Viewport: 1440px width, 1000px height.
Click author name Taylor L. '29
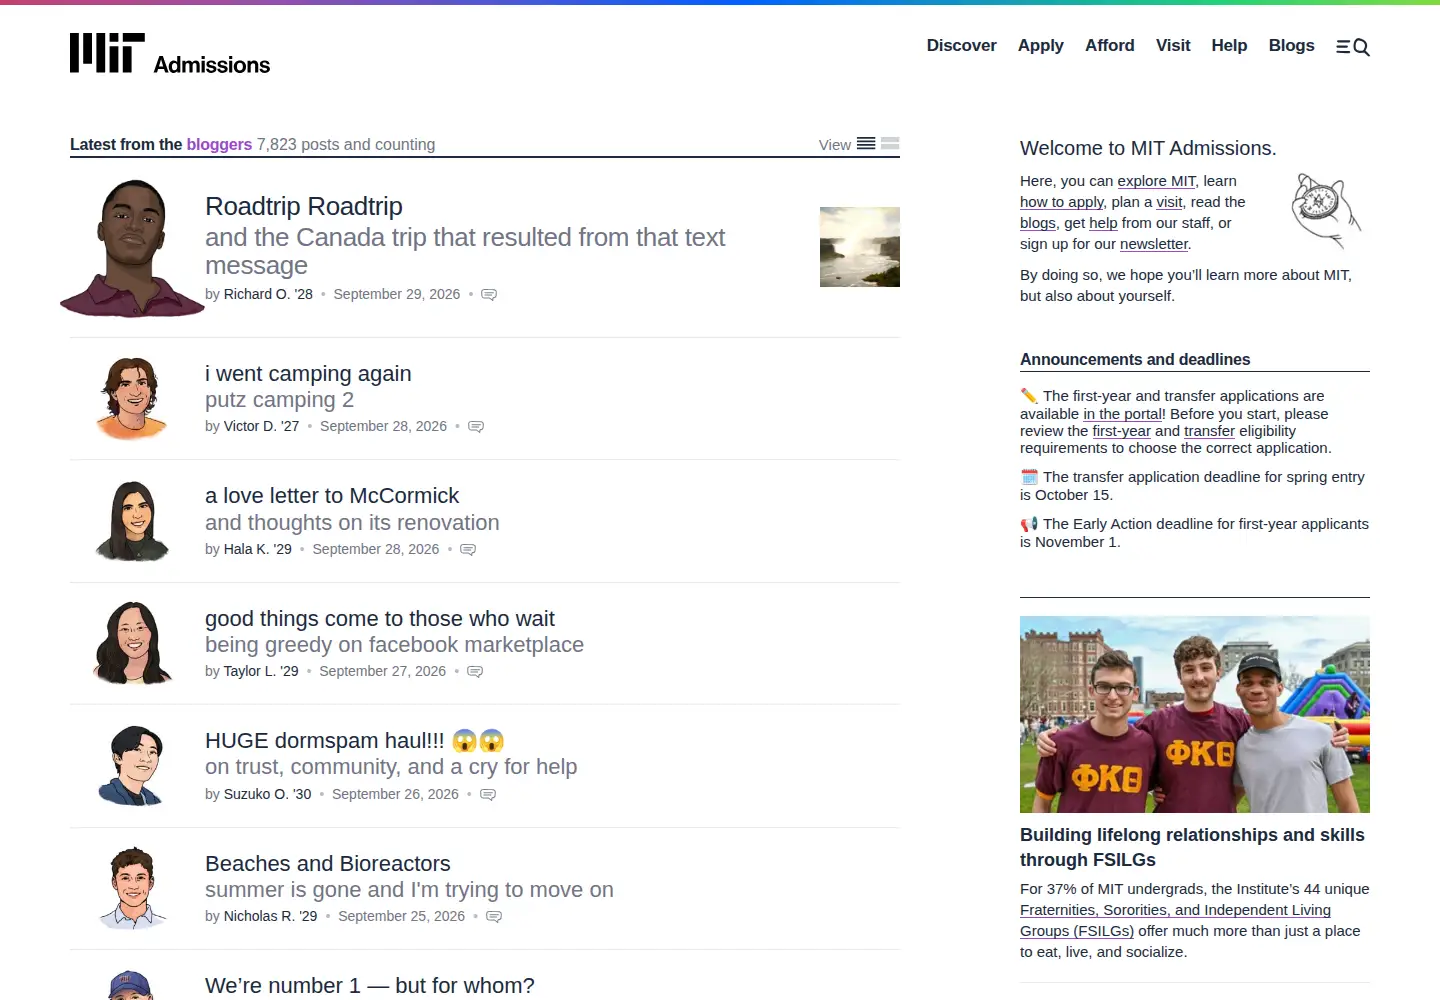click(261, 672)
